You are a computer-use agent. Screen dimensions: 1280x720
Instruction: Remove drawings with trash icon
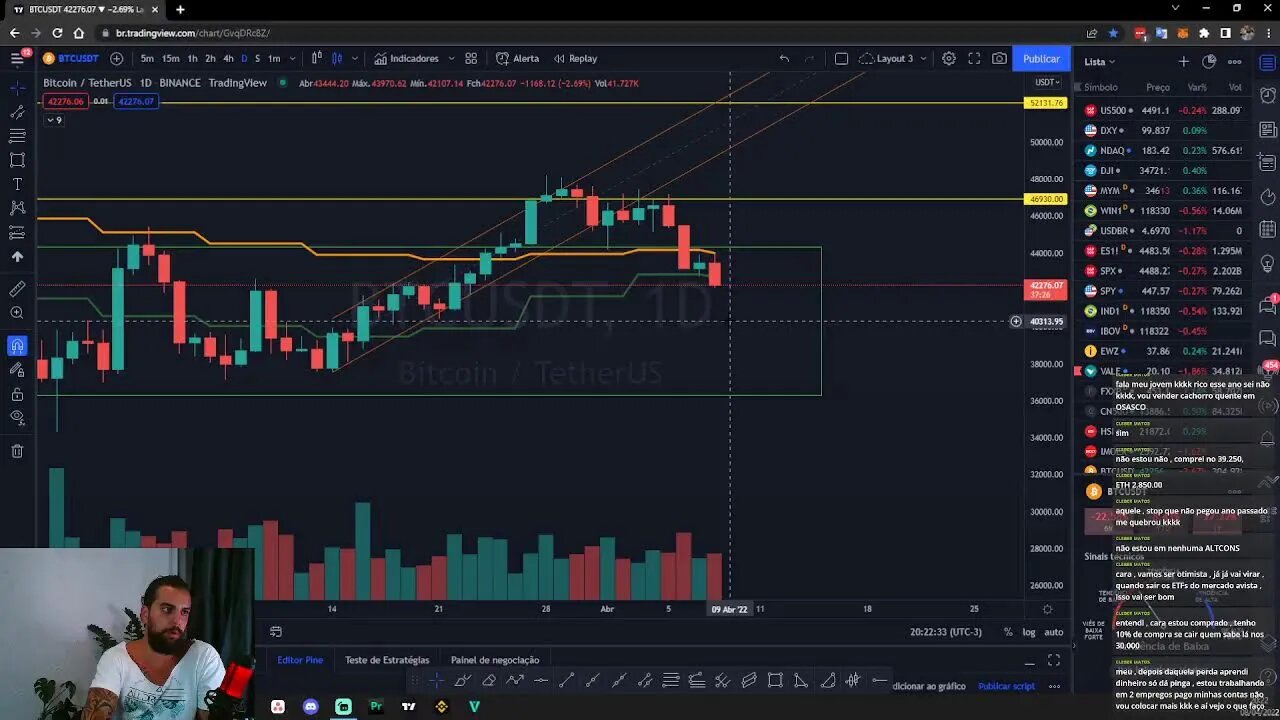17,451
